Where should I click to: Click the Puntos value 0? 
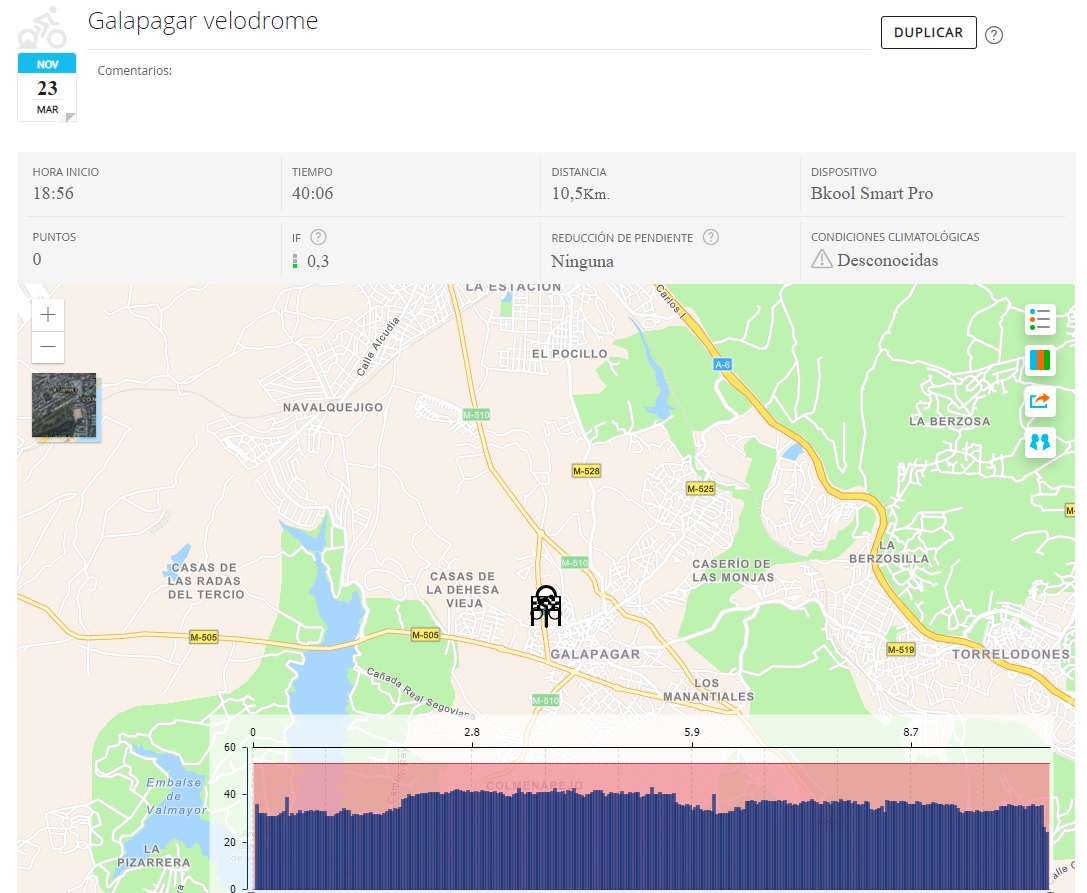[x=37, y=259]
